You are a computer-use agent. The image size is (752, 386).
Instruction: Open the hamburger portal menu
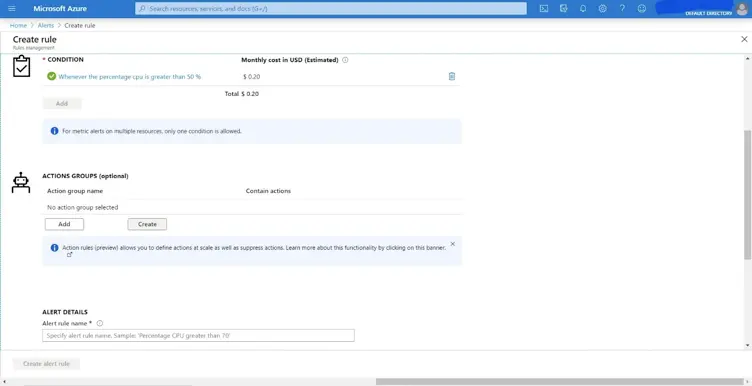[12, 9]
